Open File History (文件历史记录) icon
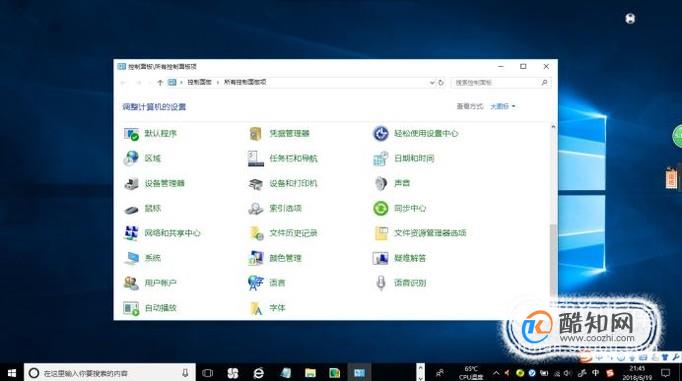 [x=256, y=233]
